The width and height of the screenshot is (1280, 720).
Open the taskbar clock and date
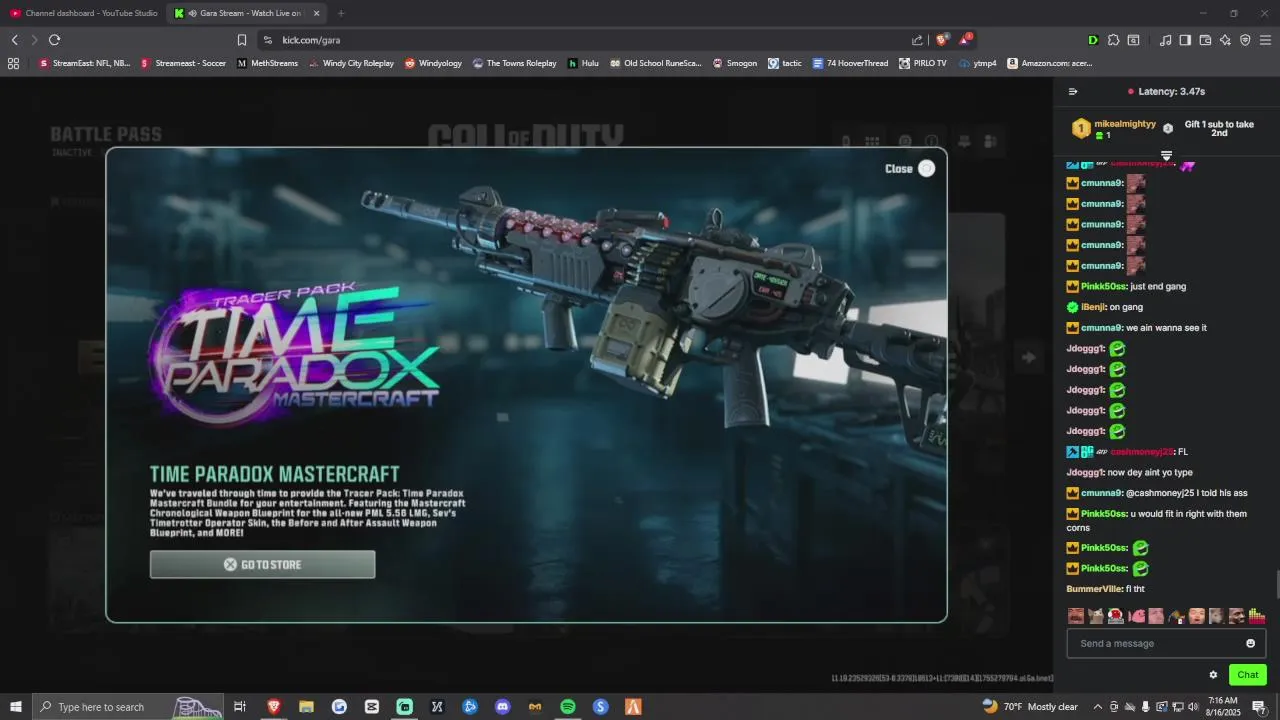coord(1223,707)
